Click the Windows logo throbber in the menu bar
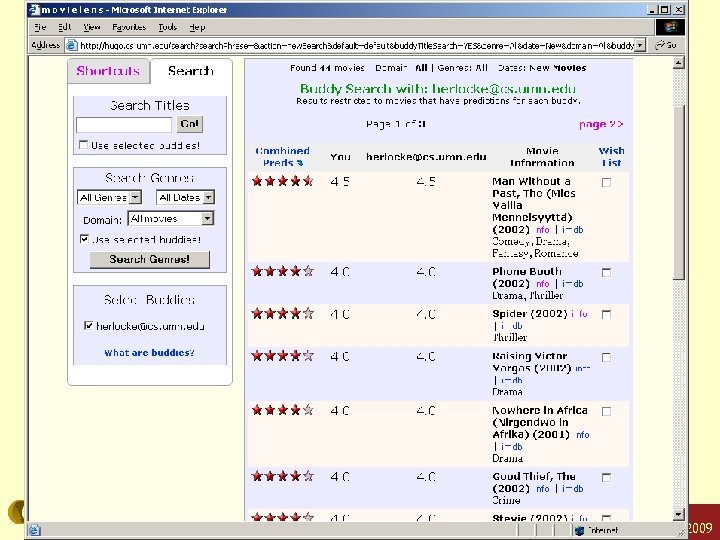The width and height of the screenshot is (720, 540). click(670, 27)
